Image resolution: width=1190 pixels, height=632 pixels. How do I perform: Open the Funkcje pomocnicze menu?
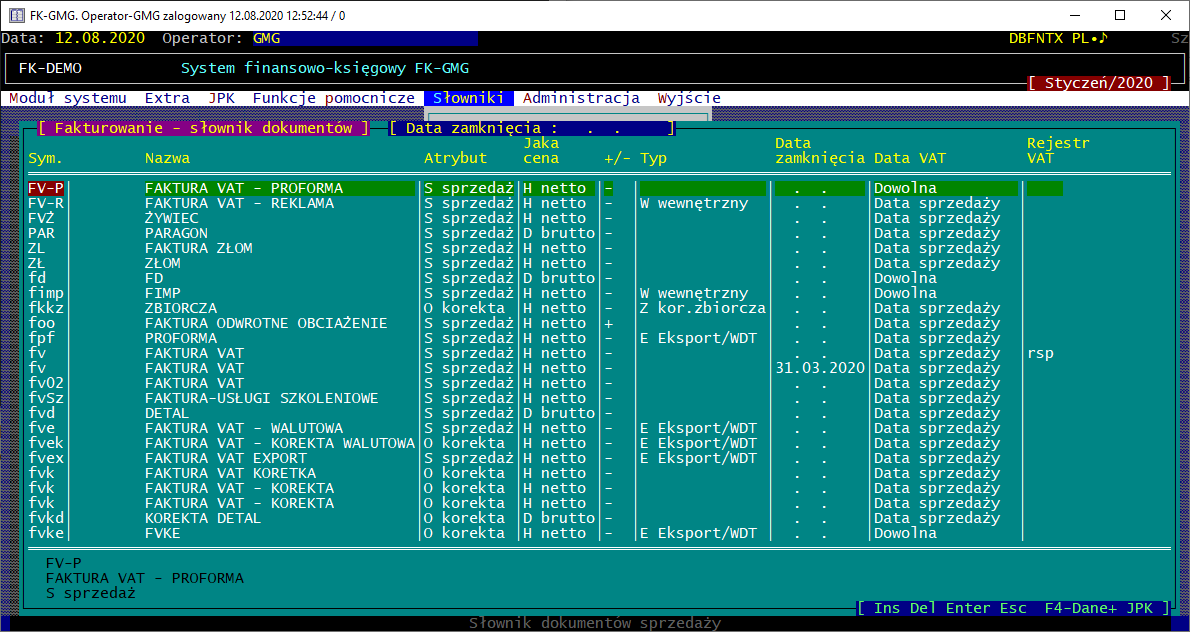tap(334, 98)
